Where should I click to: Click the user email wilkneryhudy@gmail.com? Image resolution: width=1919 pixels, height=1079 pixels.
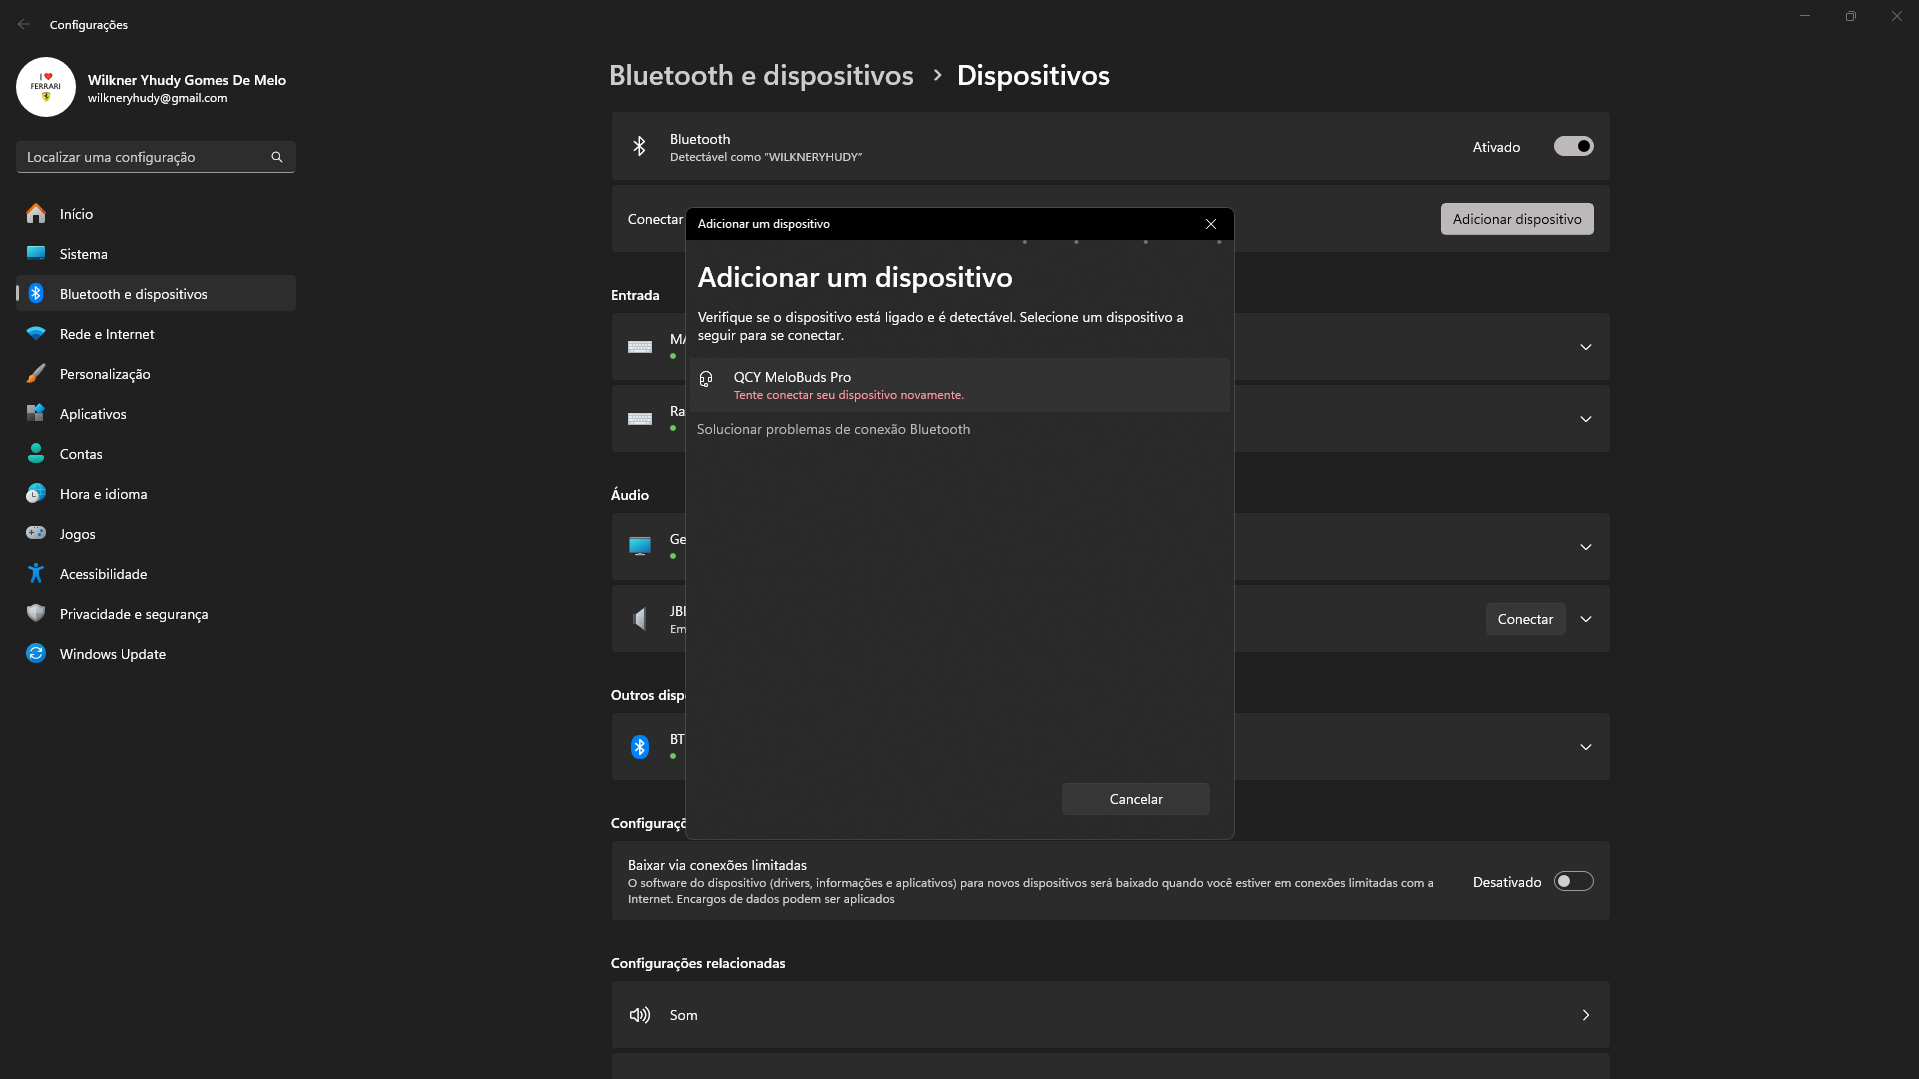point(157,98)
